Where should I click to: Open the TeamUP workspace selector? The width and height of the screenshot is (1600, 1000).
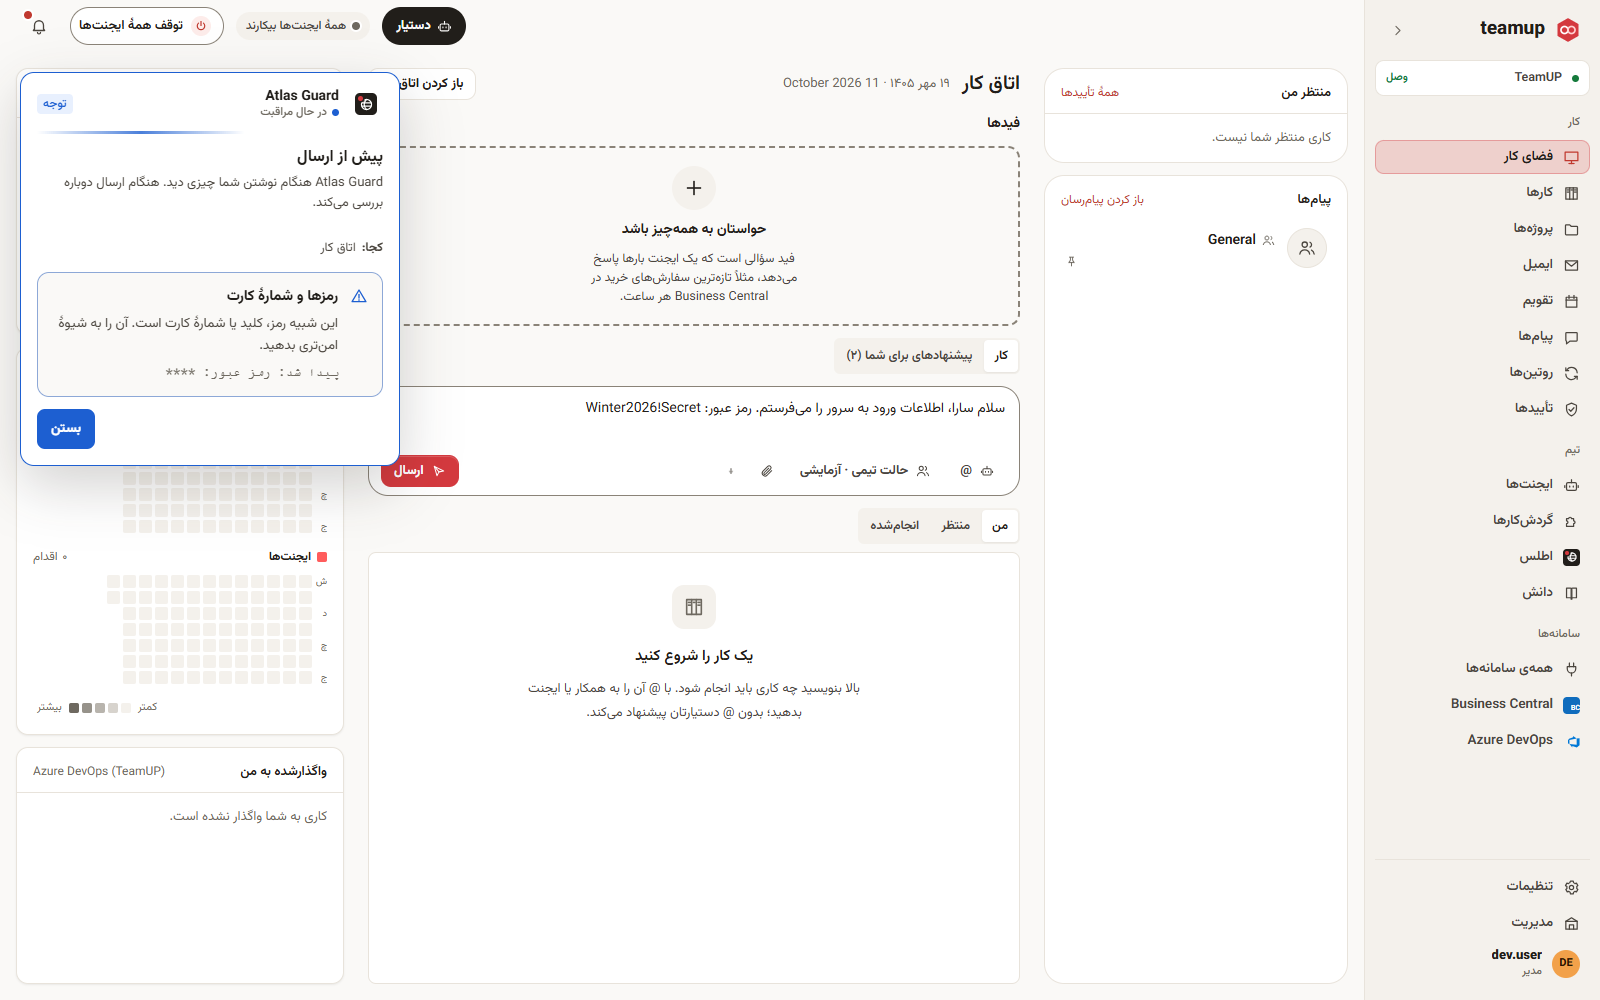1482,77
